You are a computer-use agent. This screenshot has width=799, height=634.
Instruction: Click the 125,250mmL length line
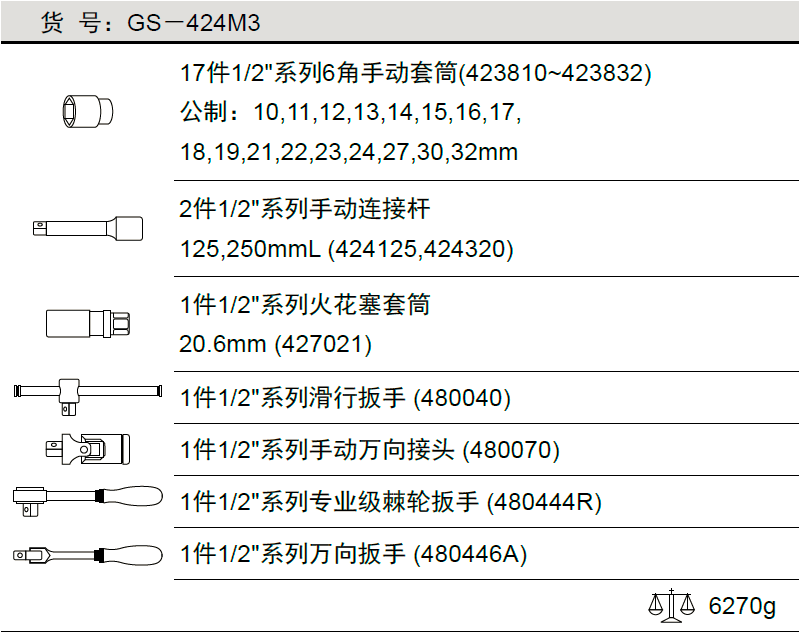click(x=347, y=249)
